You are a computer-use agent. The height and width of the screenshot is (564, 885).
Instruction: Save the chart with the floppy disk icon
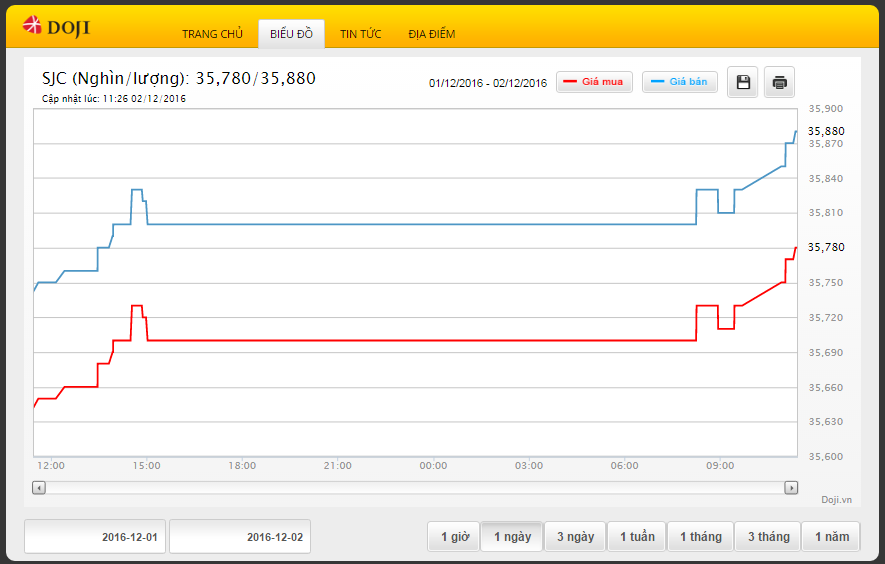743,82
